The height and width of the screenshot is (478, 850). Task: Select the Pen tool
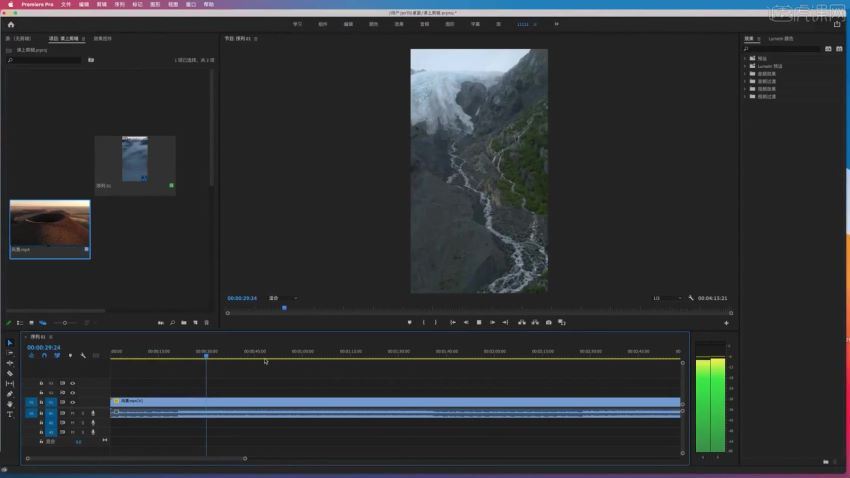(x=10, y=394)
